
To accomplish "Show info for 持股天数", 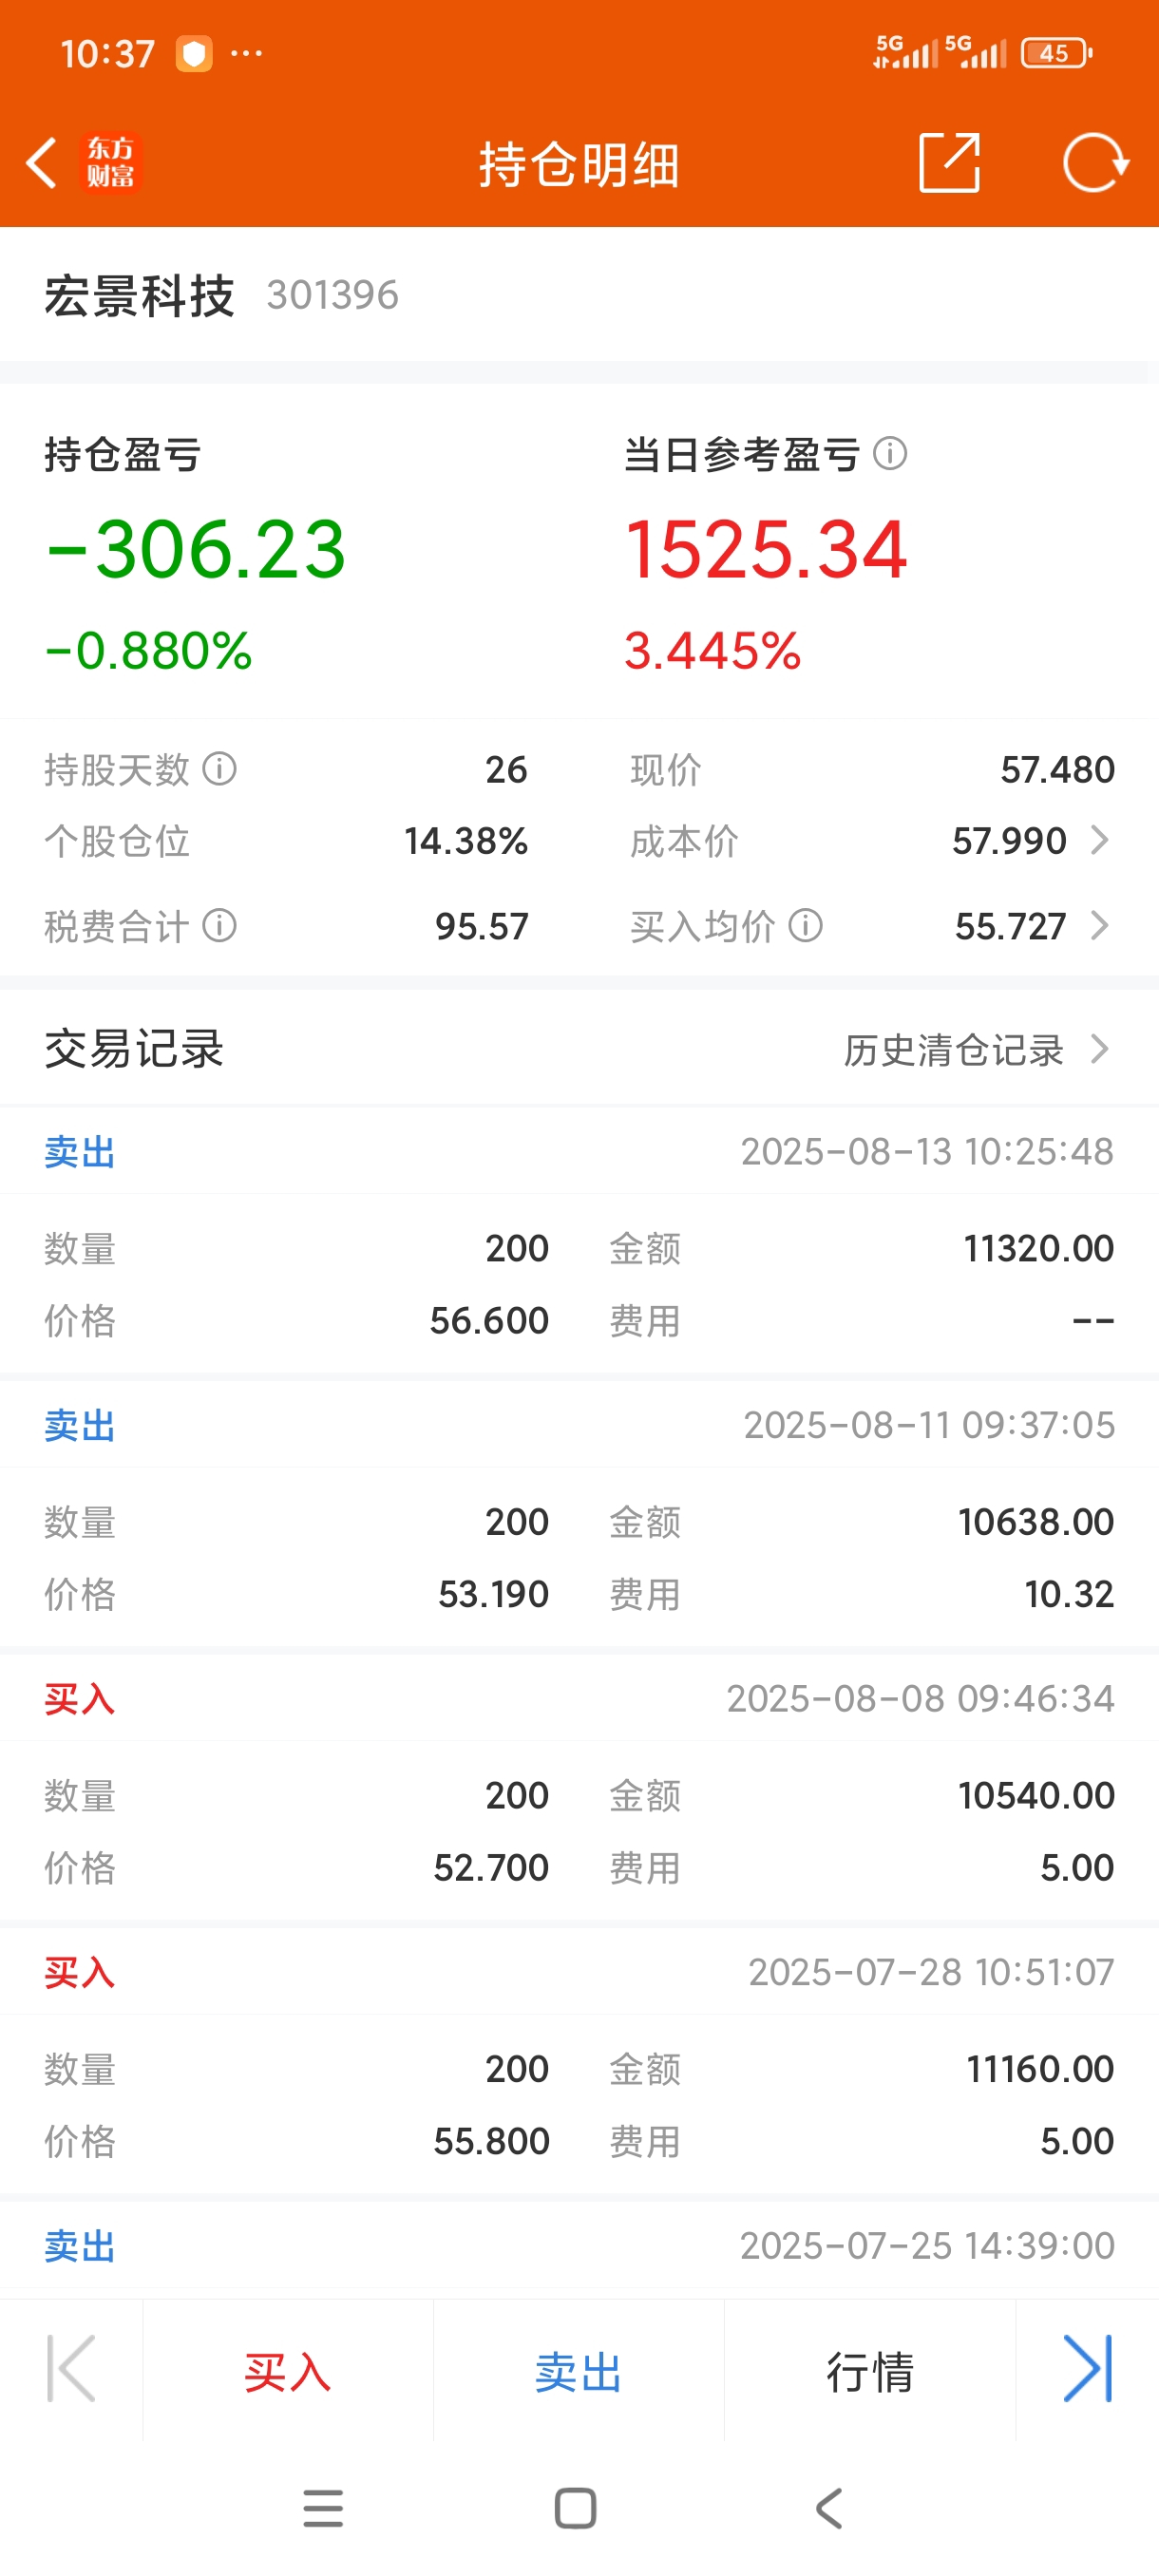I will click(220, 769).
